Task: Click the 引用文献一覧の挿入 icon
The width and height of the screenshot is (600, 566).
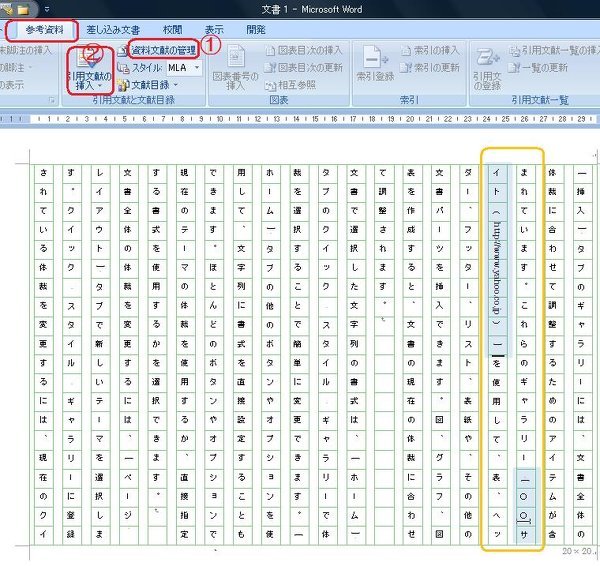Action: (514, 51)
